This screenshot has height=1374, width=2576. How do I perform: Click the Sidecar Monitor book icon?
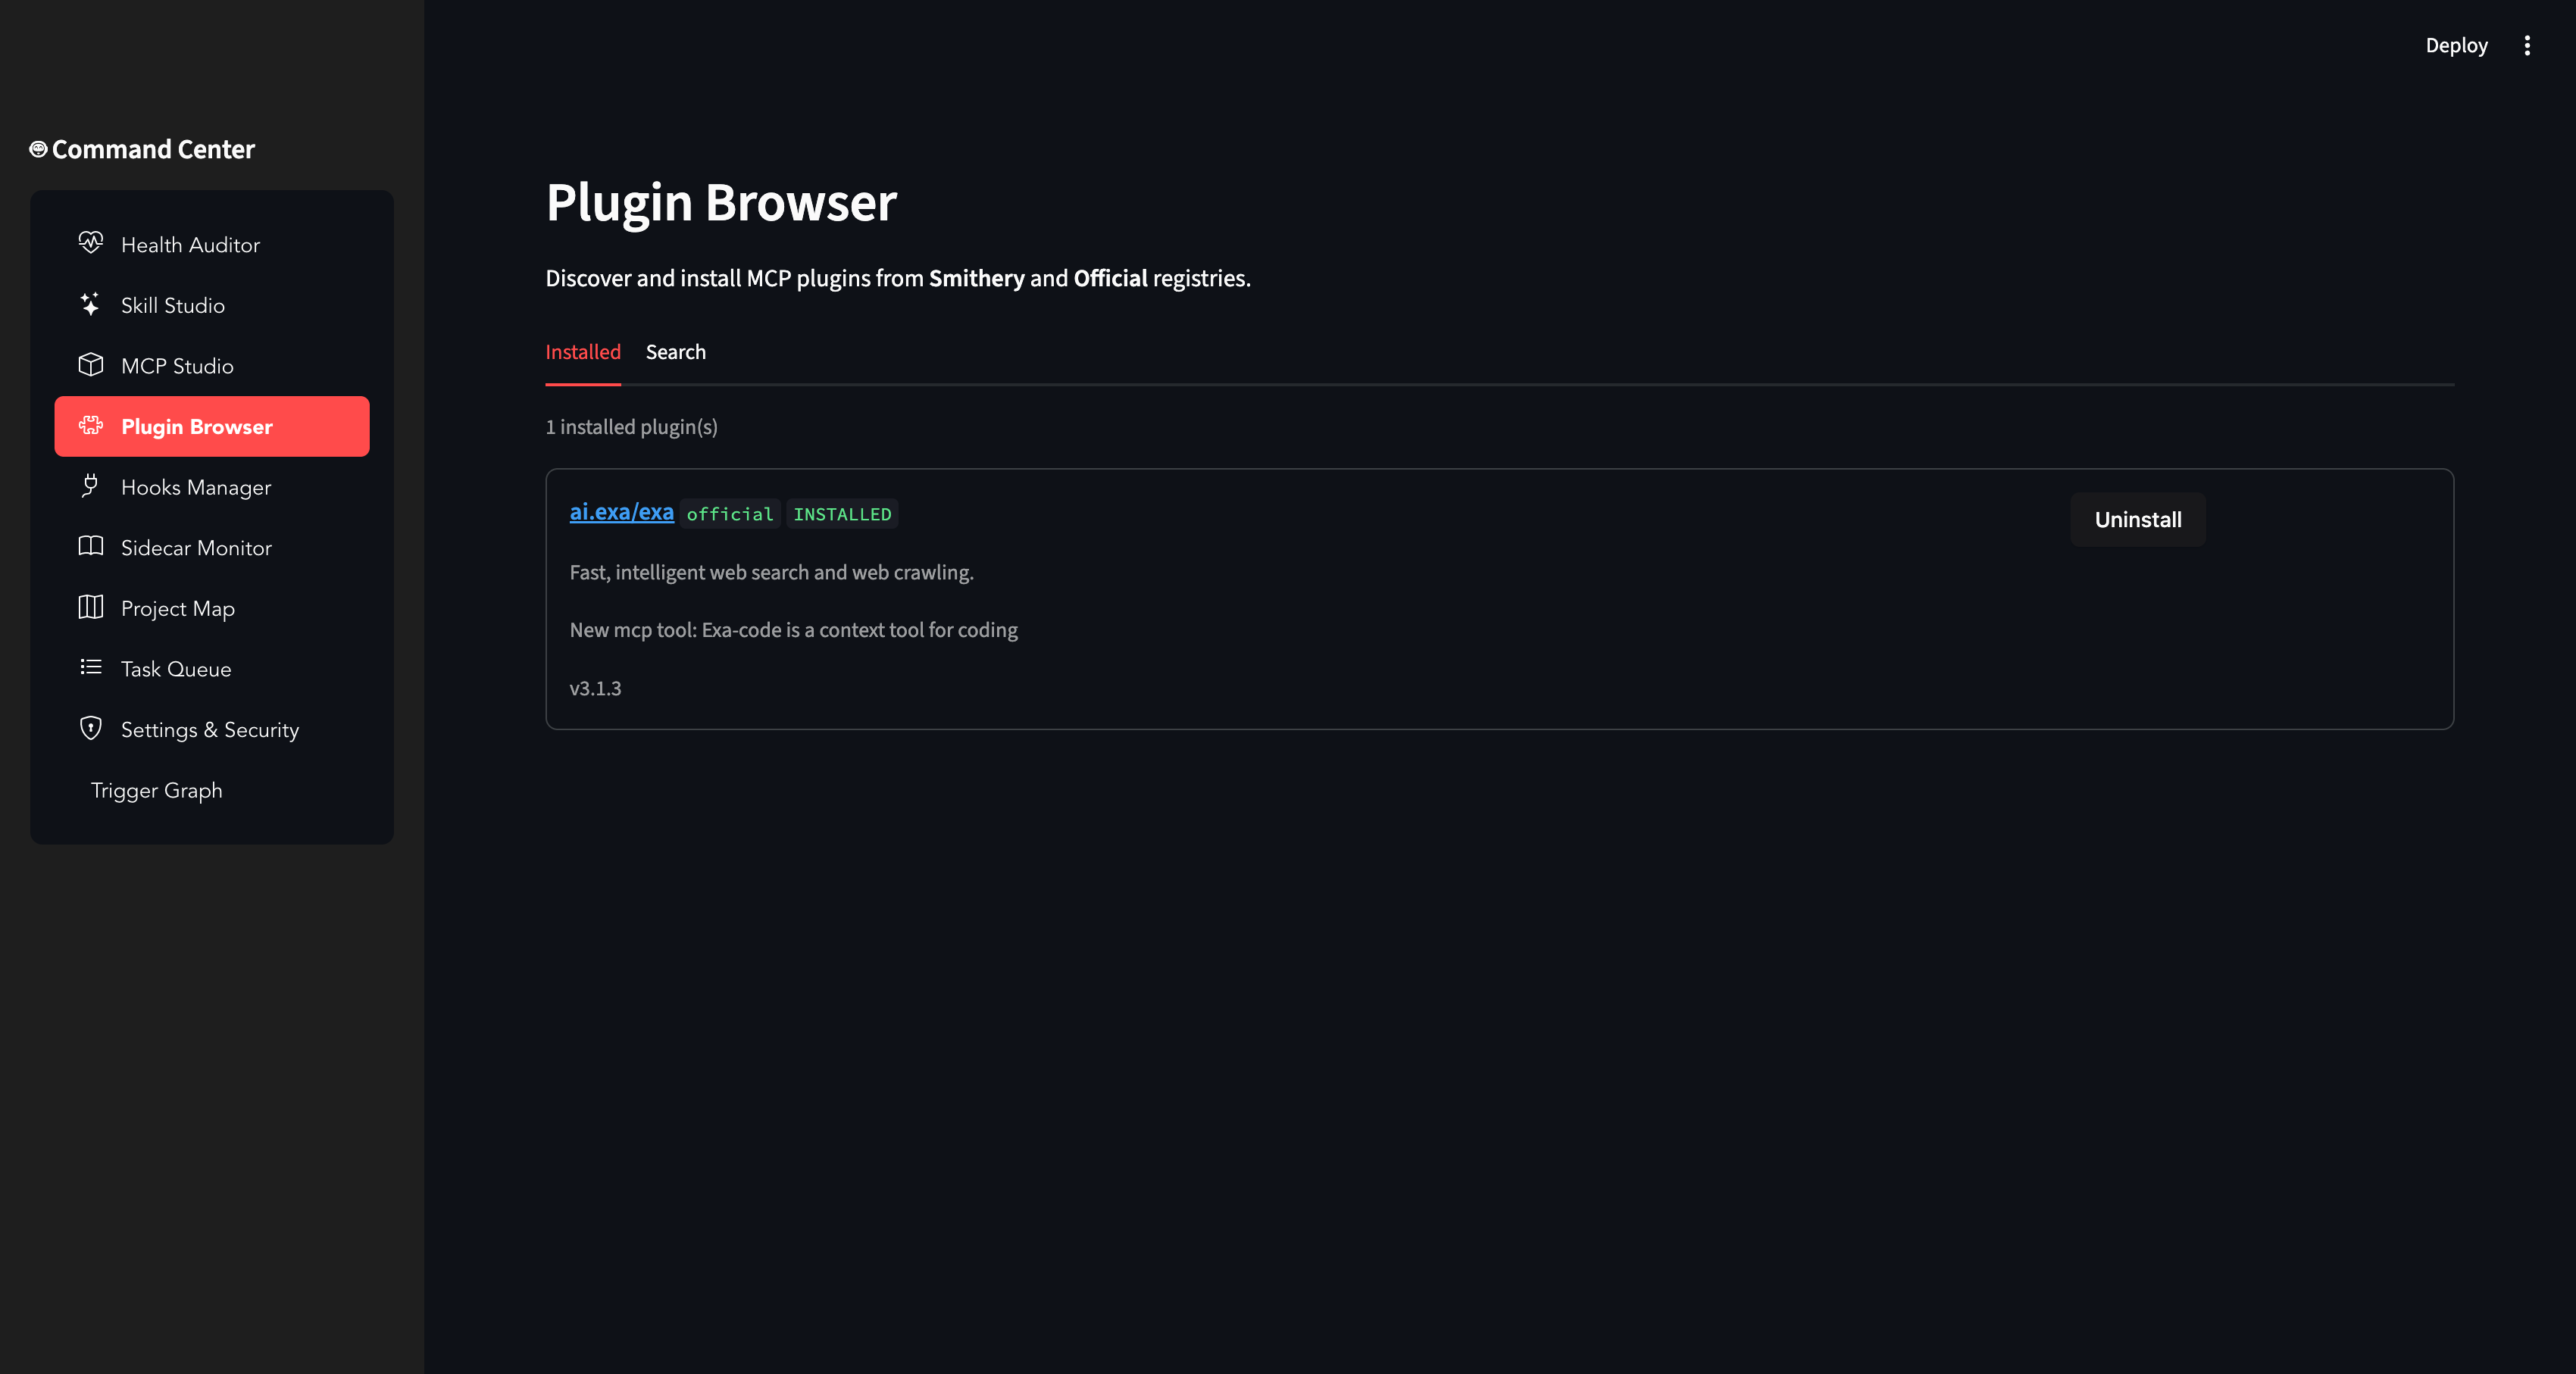91,547
